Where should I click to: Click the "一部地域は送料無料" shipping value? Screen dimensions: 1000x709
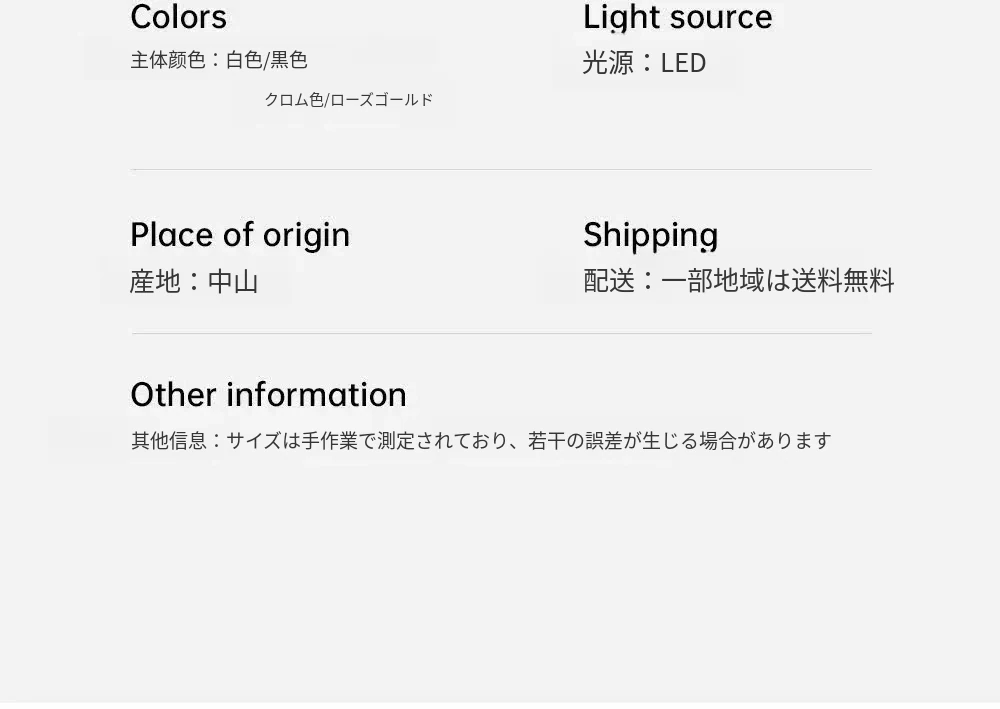[777, 281]
